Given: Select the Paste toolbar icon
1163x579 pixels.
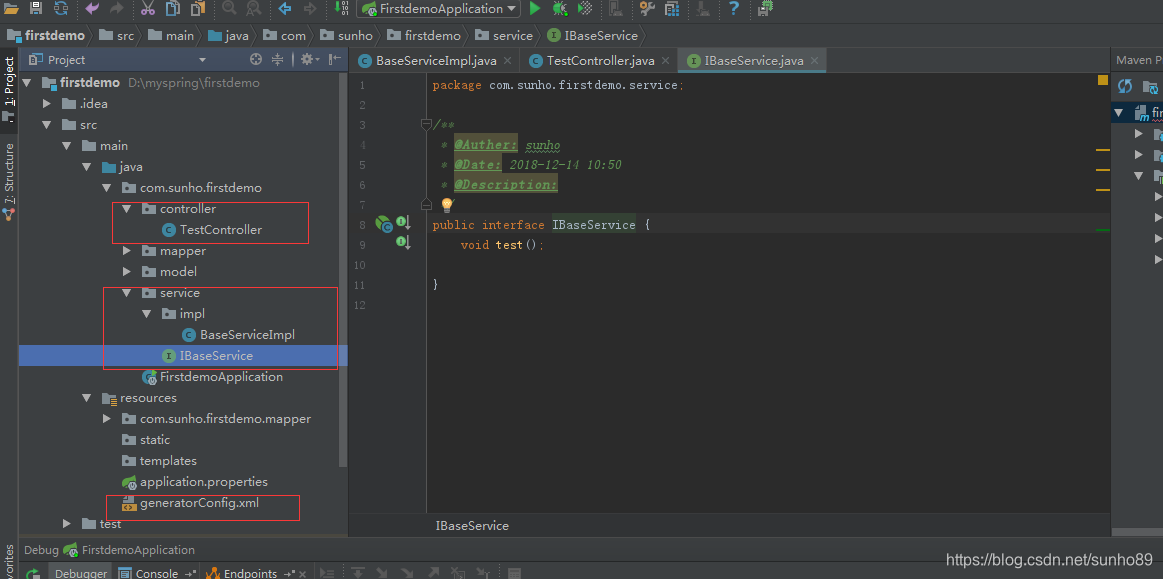Looking at the screenshot, I should [196, 9].
